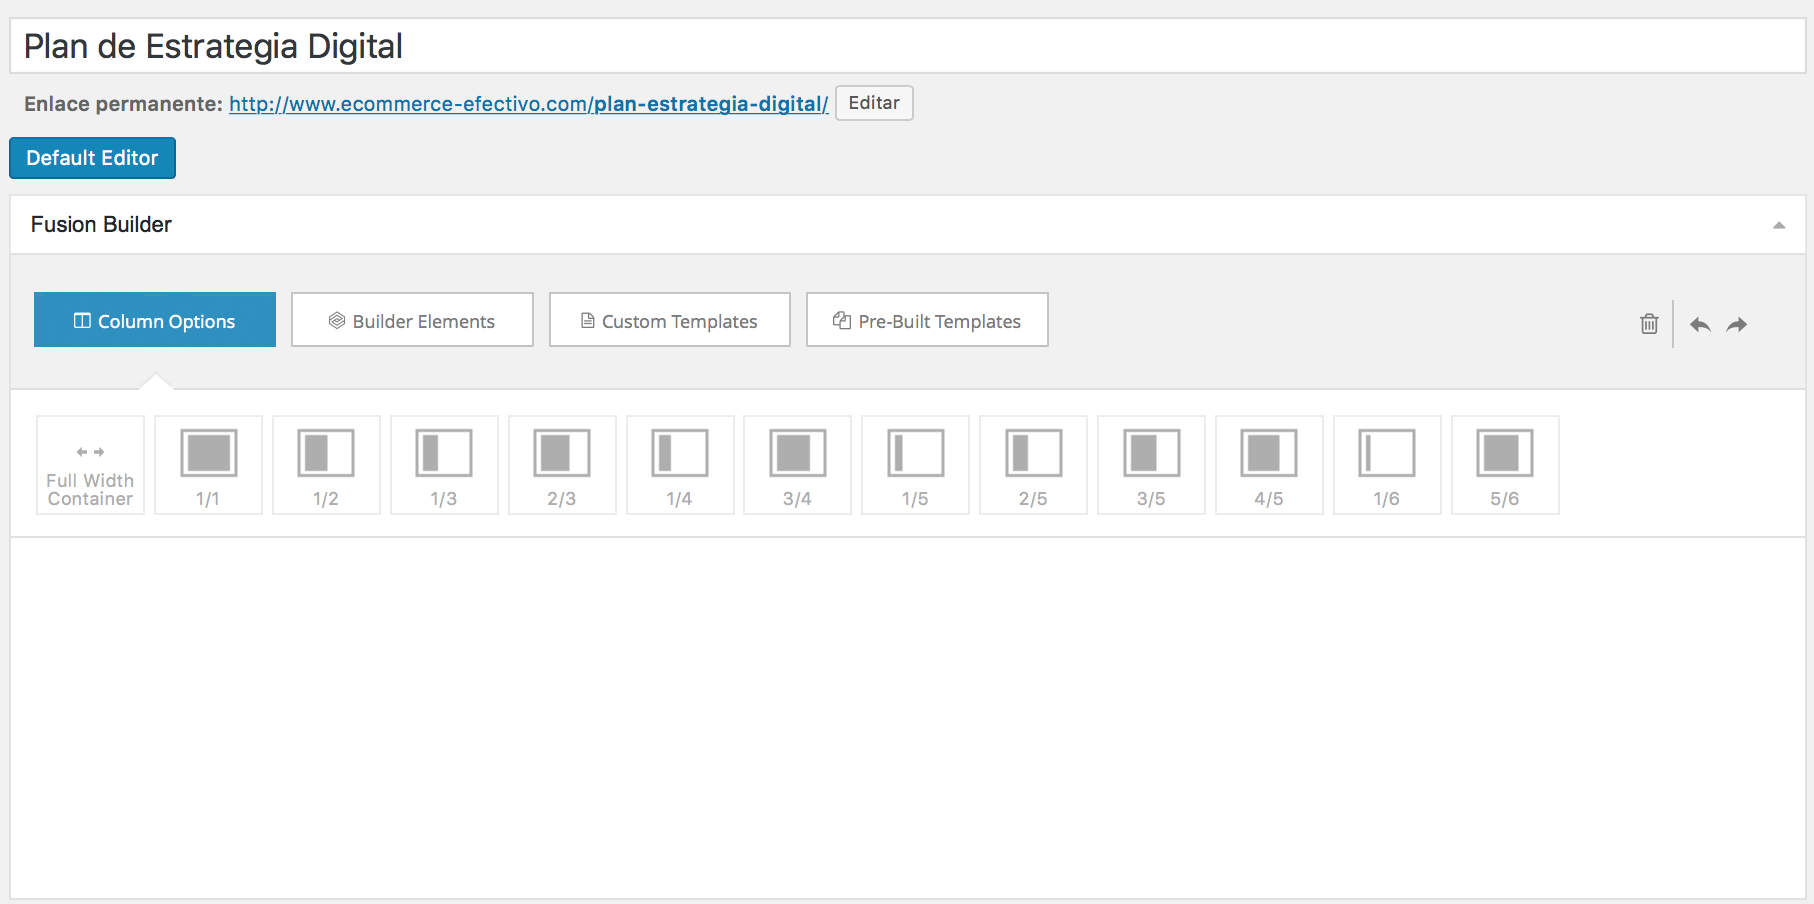
Task: Click Editar to edit the permalink
Action: pyautogui.click(x=874, y=103)
